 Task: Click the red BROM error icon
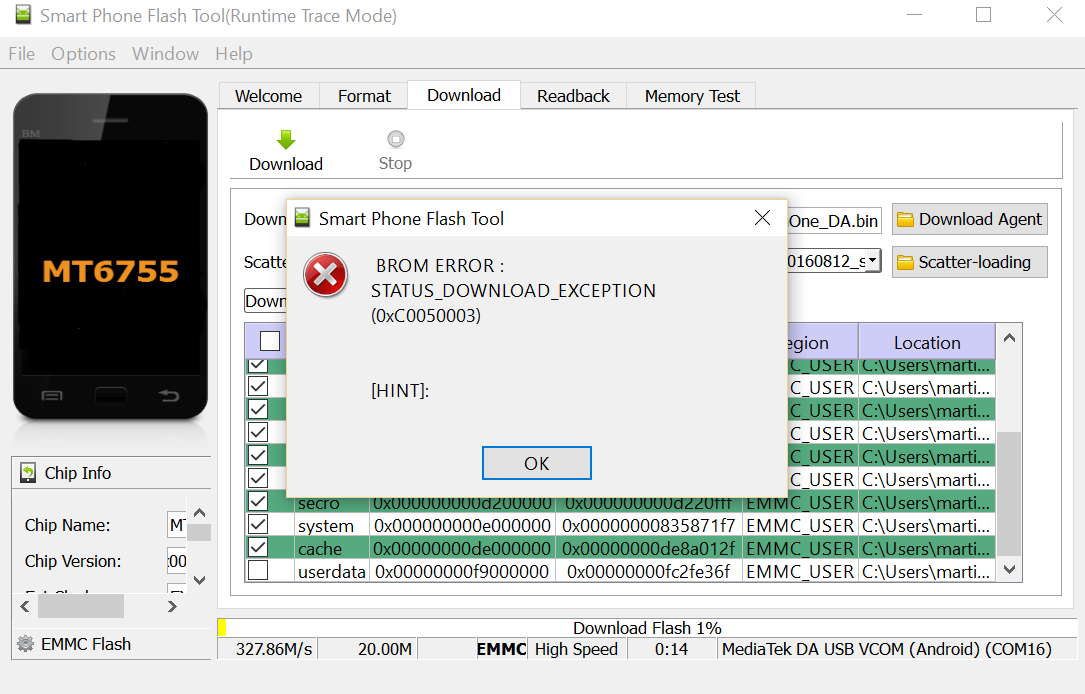point(325,275)
